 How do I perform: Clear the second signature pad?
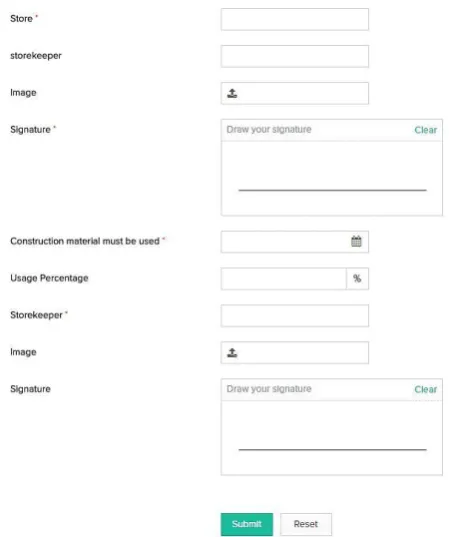tap(425, 389)
